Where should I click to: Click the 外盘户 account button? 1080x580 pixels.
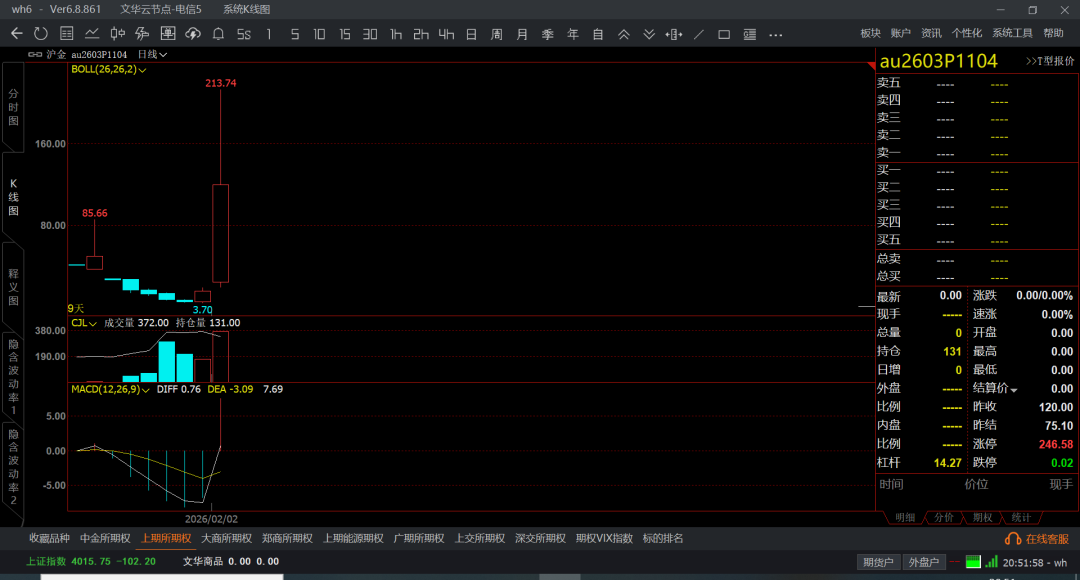pos(924,562)
